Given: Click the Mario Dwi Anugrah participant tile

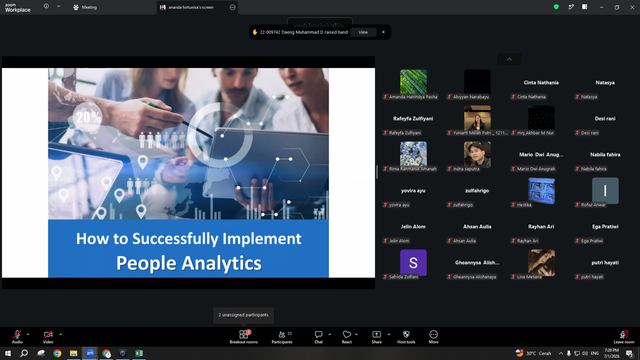Looking at the screenshot, I should [x=541, y=156].
